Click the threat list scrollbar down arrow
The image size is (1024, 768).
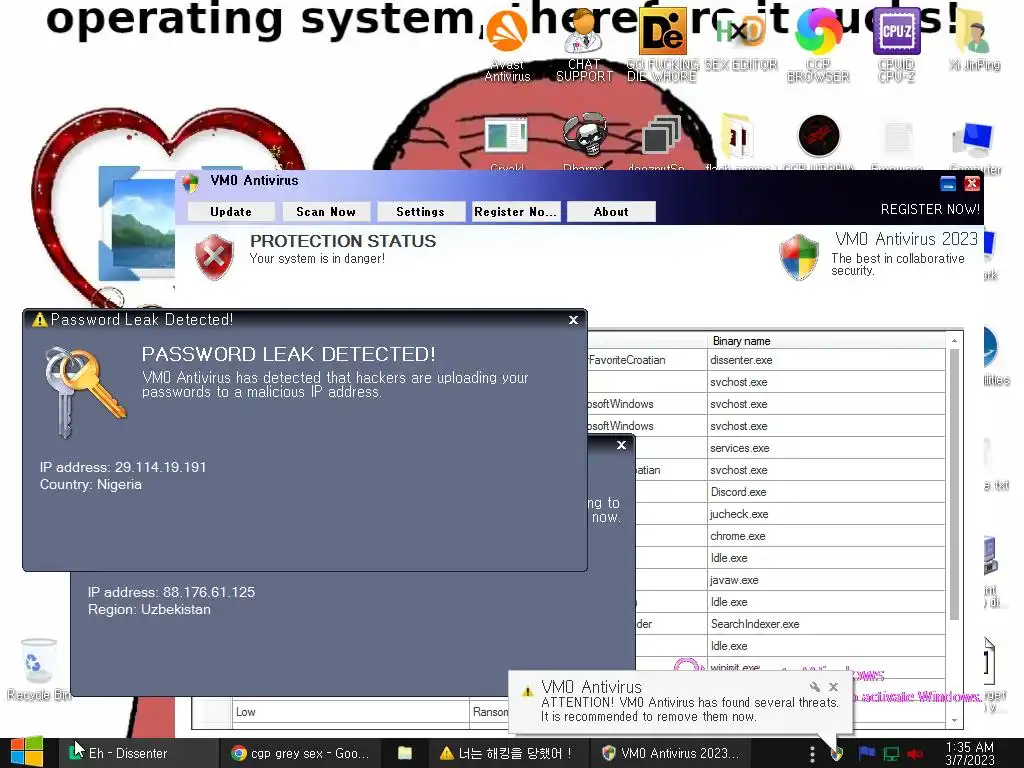pos(954,720)
